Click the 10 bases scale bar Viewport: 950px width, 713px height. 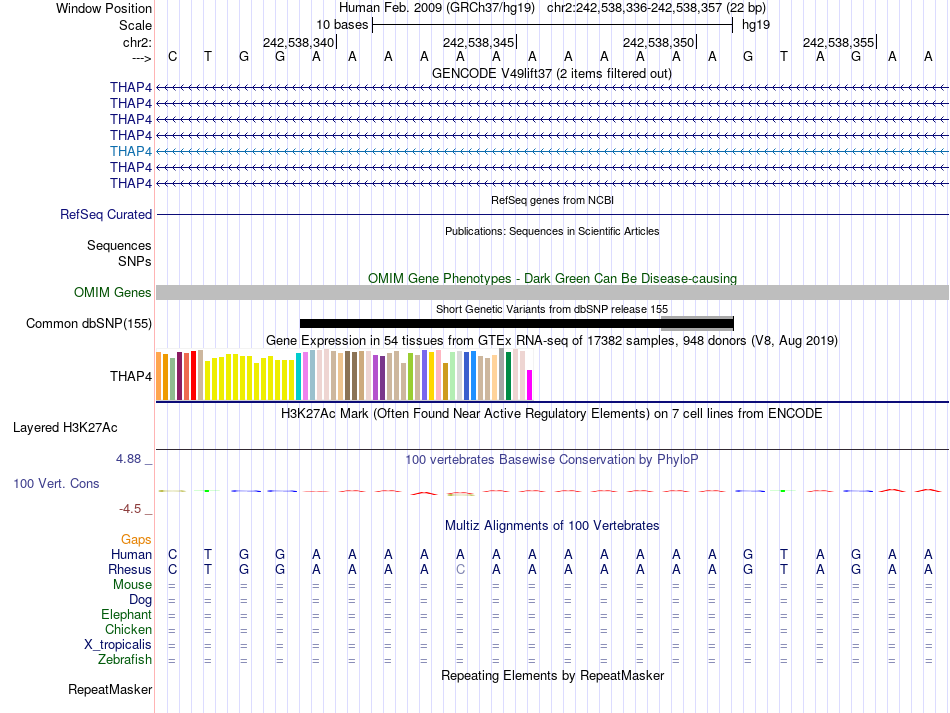(x=553, y=25)
